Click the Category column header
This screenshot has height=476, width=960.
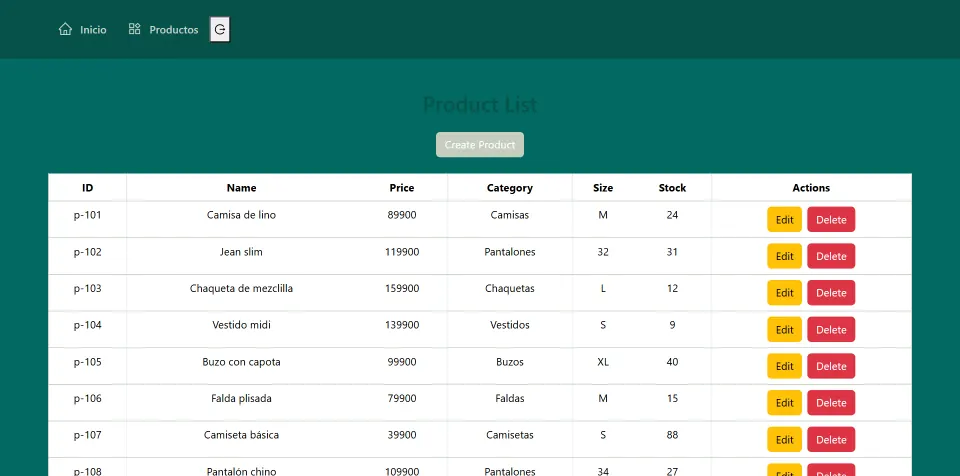pos(509,187)
